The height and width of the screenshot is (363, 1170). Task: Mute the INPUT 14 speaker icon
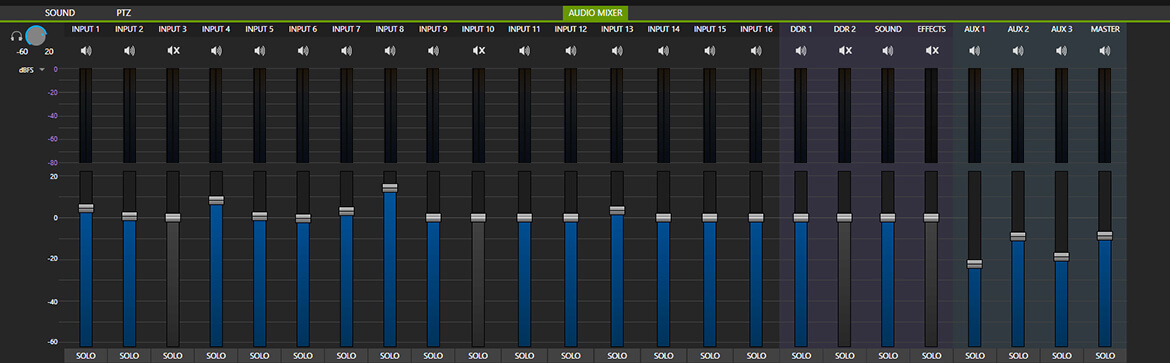(663, 51)
